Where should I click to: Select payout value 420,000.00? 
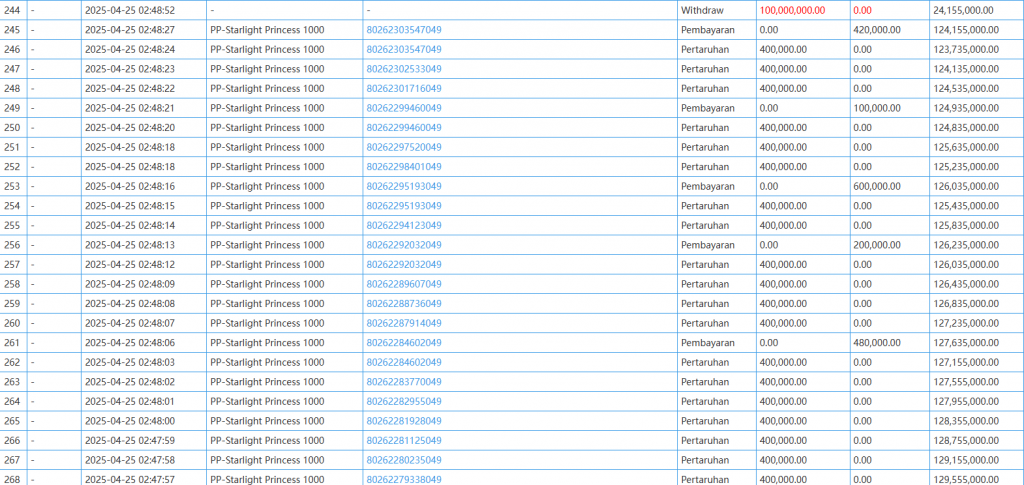pyautogui.click(x=877, y=30)
